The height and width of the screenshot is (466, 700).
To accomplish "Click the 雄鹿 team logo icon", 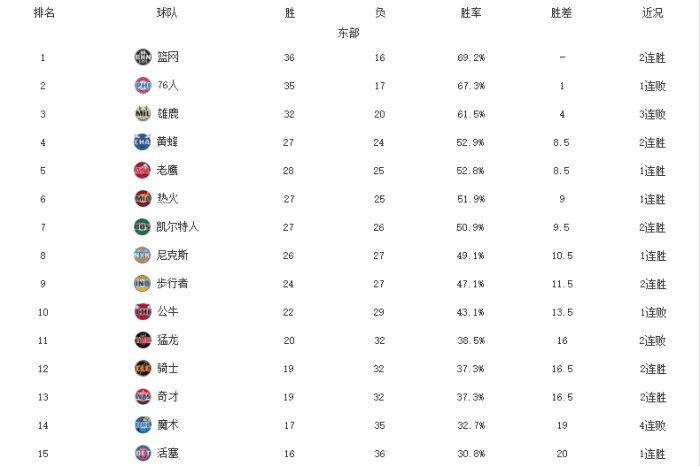I will pyautogui.click(x=142, y=114).
